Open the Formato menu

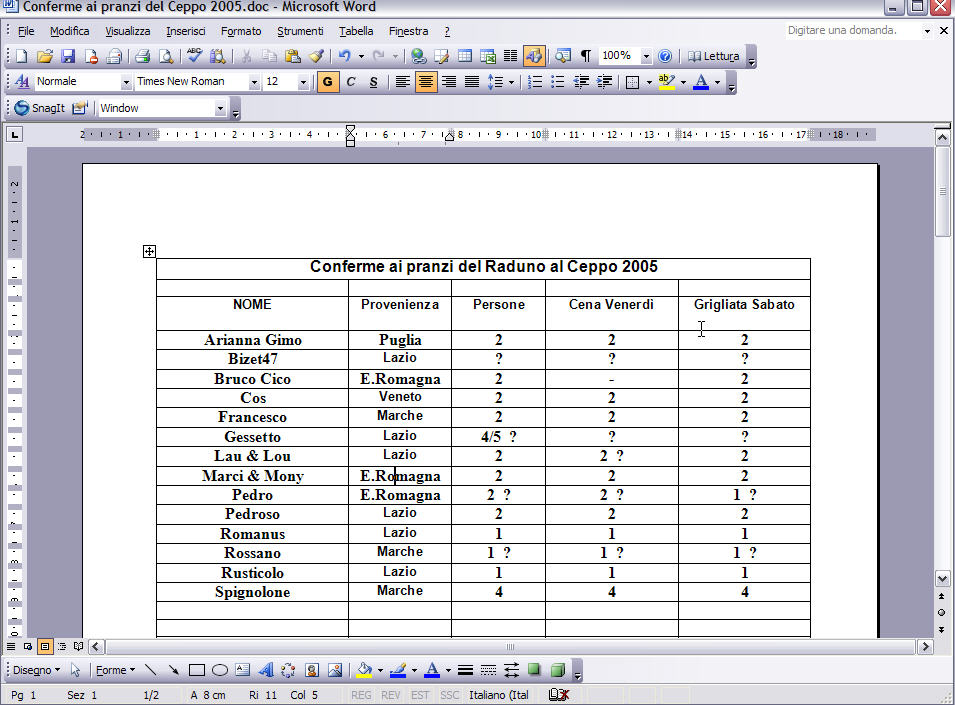coord(241,31)
